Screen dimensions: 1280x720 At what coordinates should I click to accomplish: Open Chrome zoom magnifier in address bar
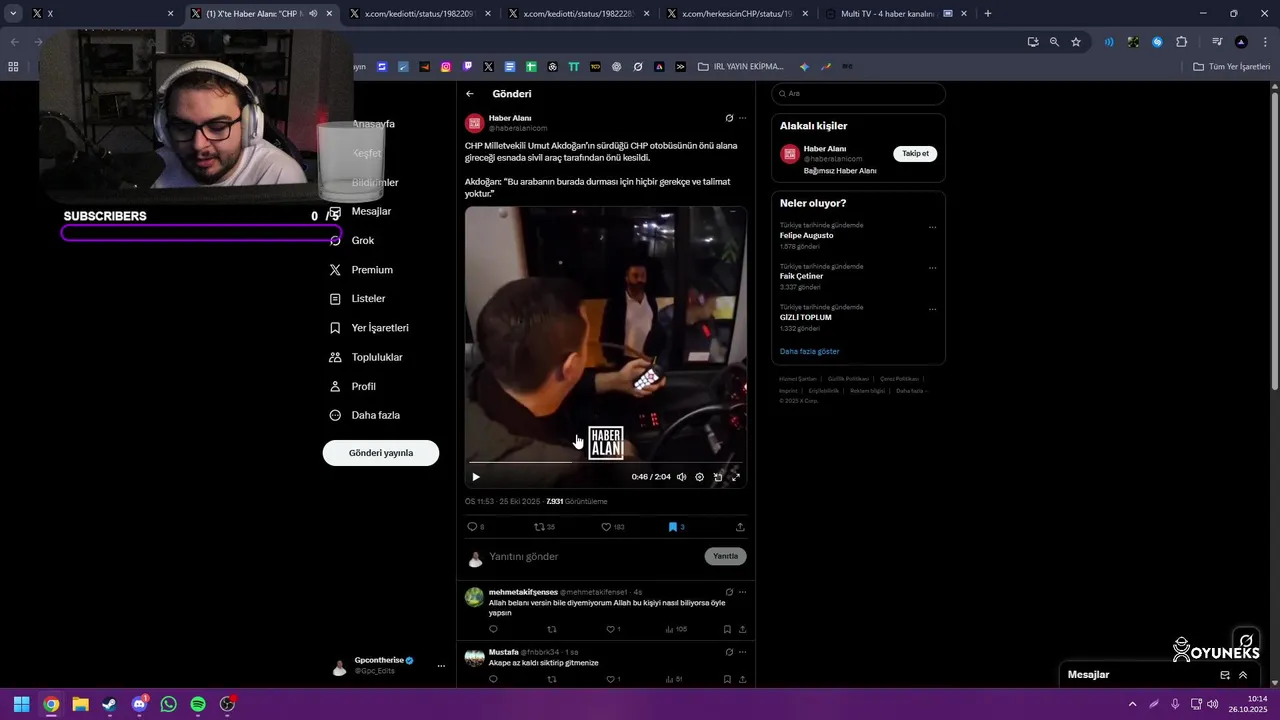click(x=1054, y=42)
